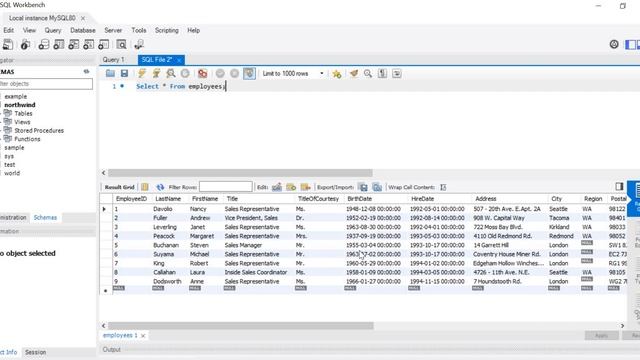Refresh schemas list icon in navigator

click(x=87, y=71)
